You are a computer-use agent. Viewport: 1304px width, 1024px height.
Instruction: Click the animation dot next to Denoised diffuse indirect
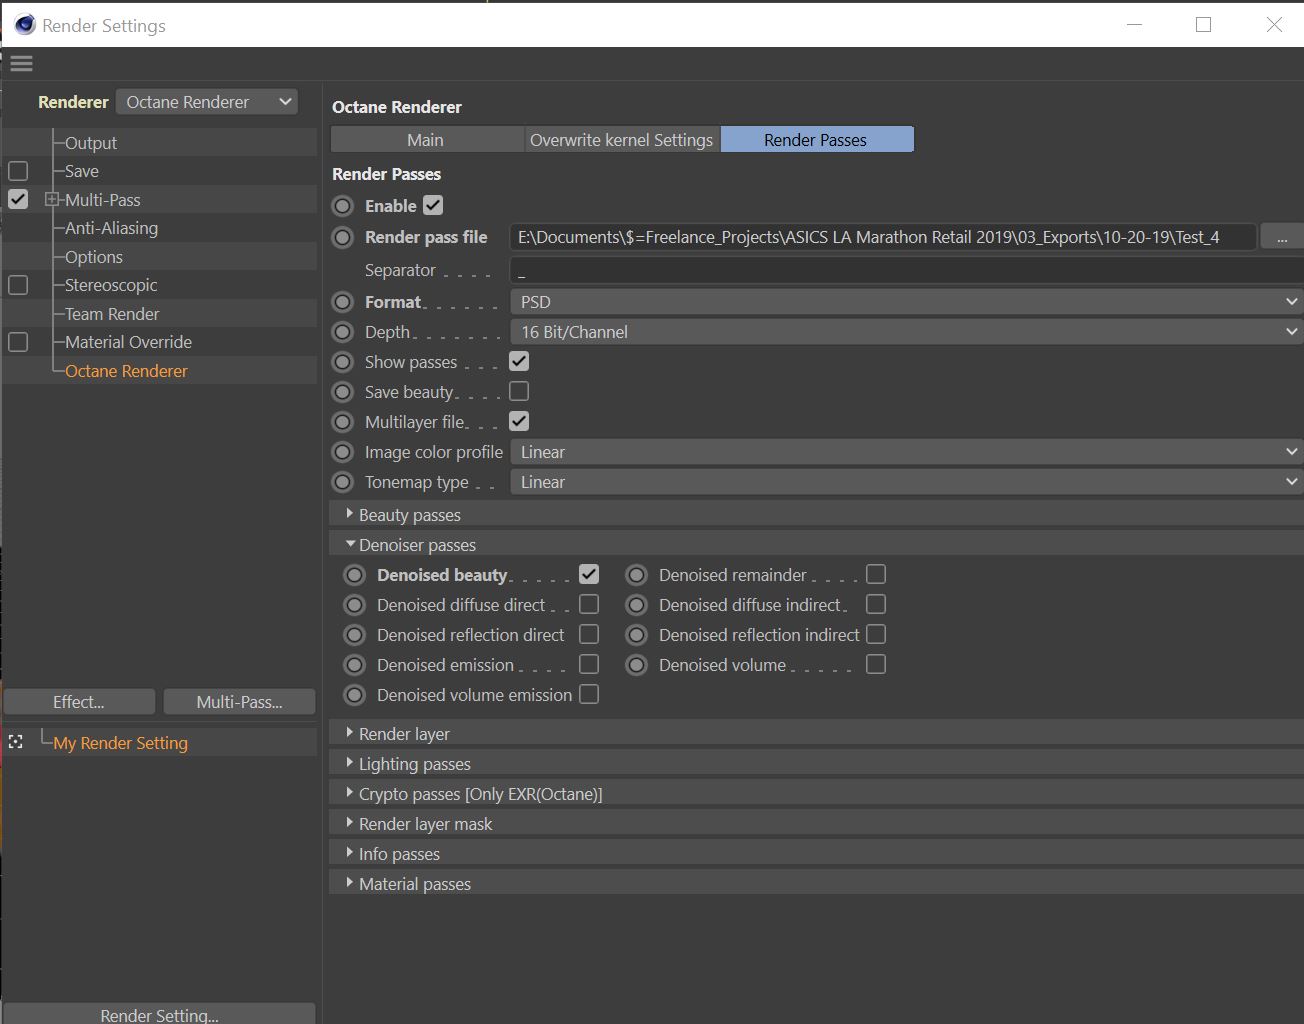pyautogui.click(x=637, y=605)
